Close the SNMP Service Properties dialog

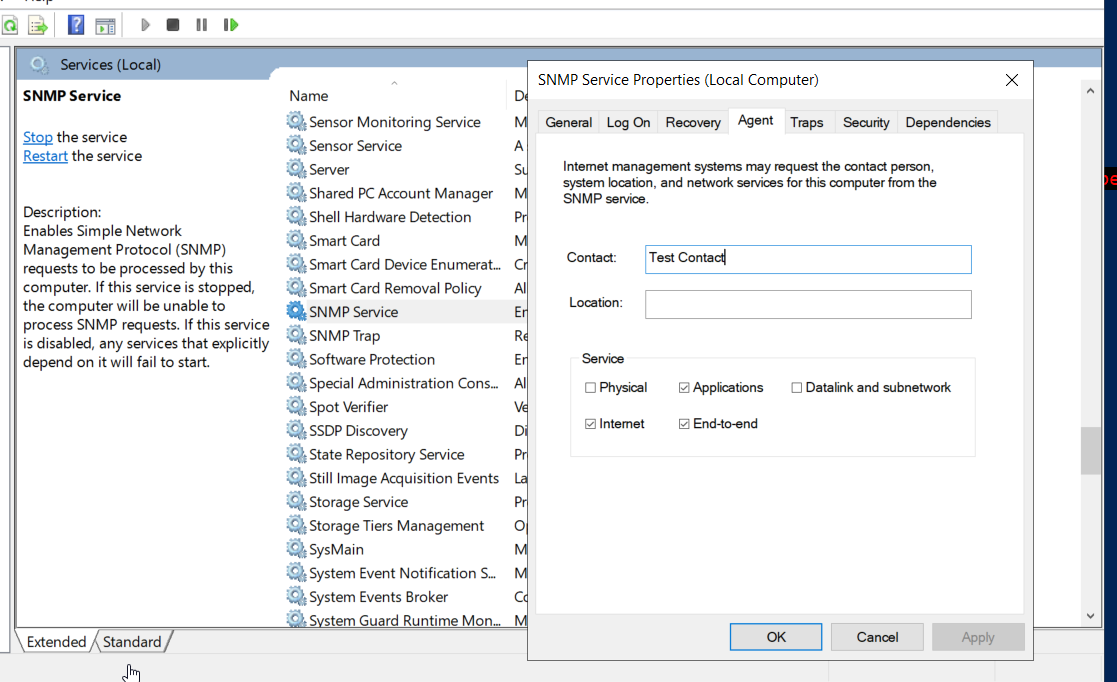tap(1012, 81)
